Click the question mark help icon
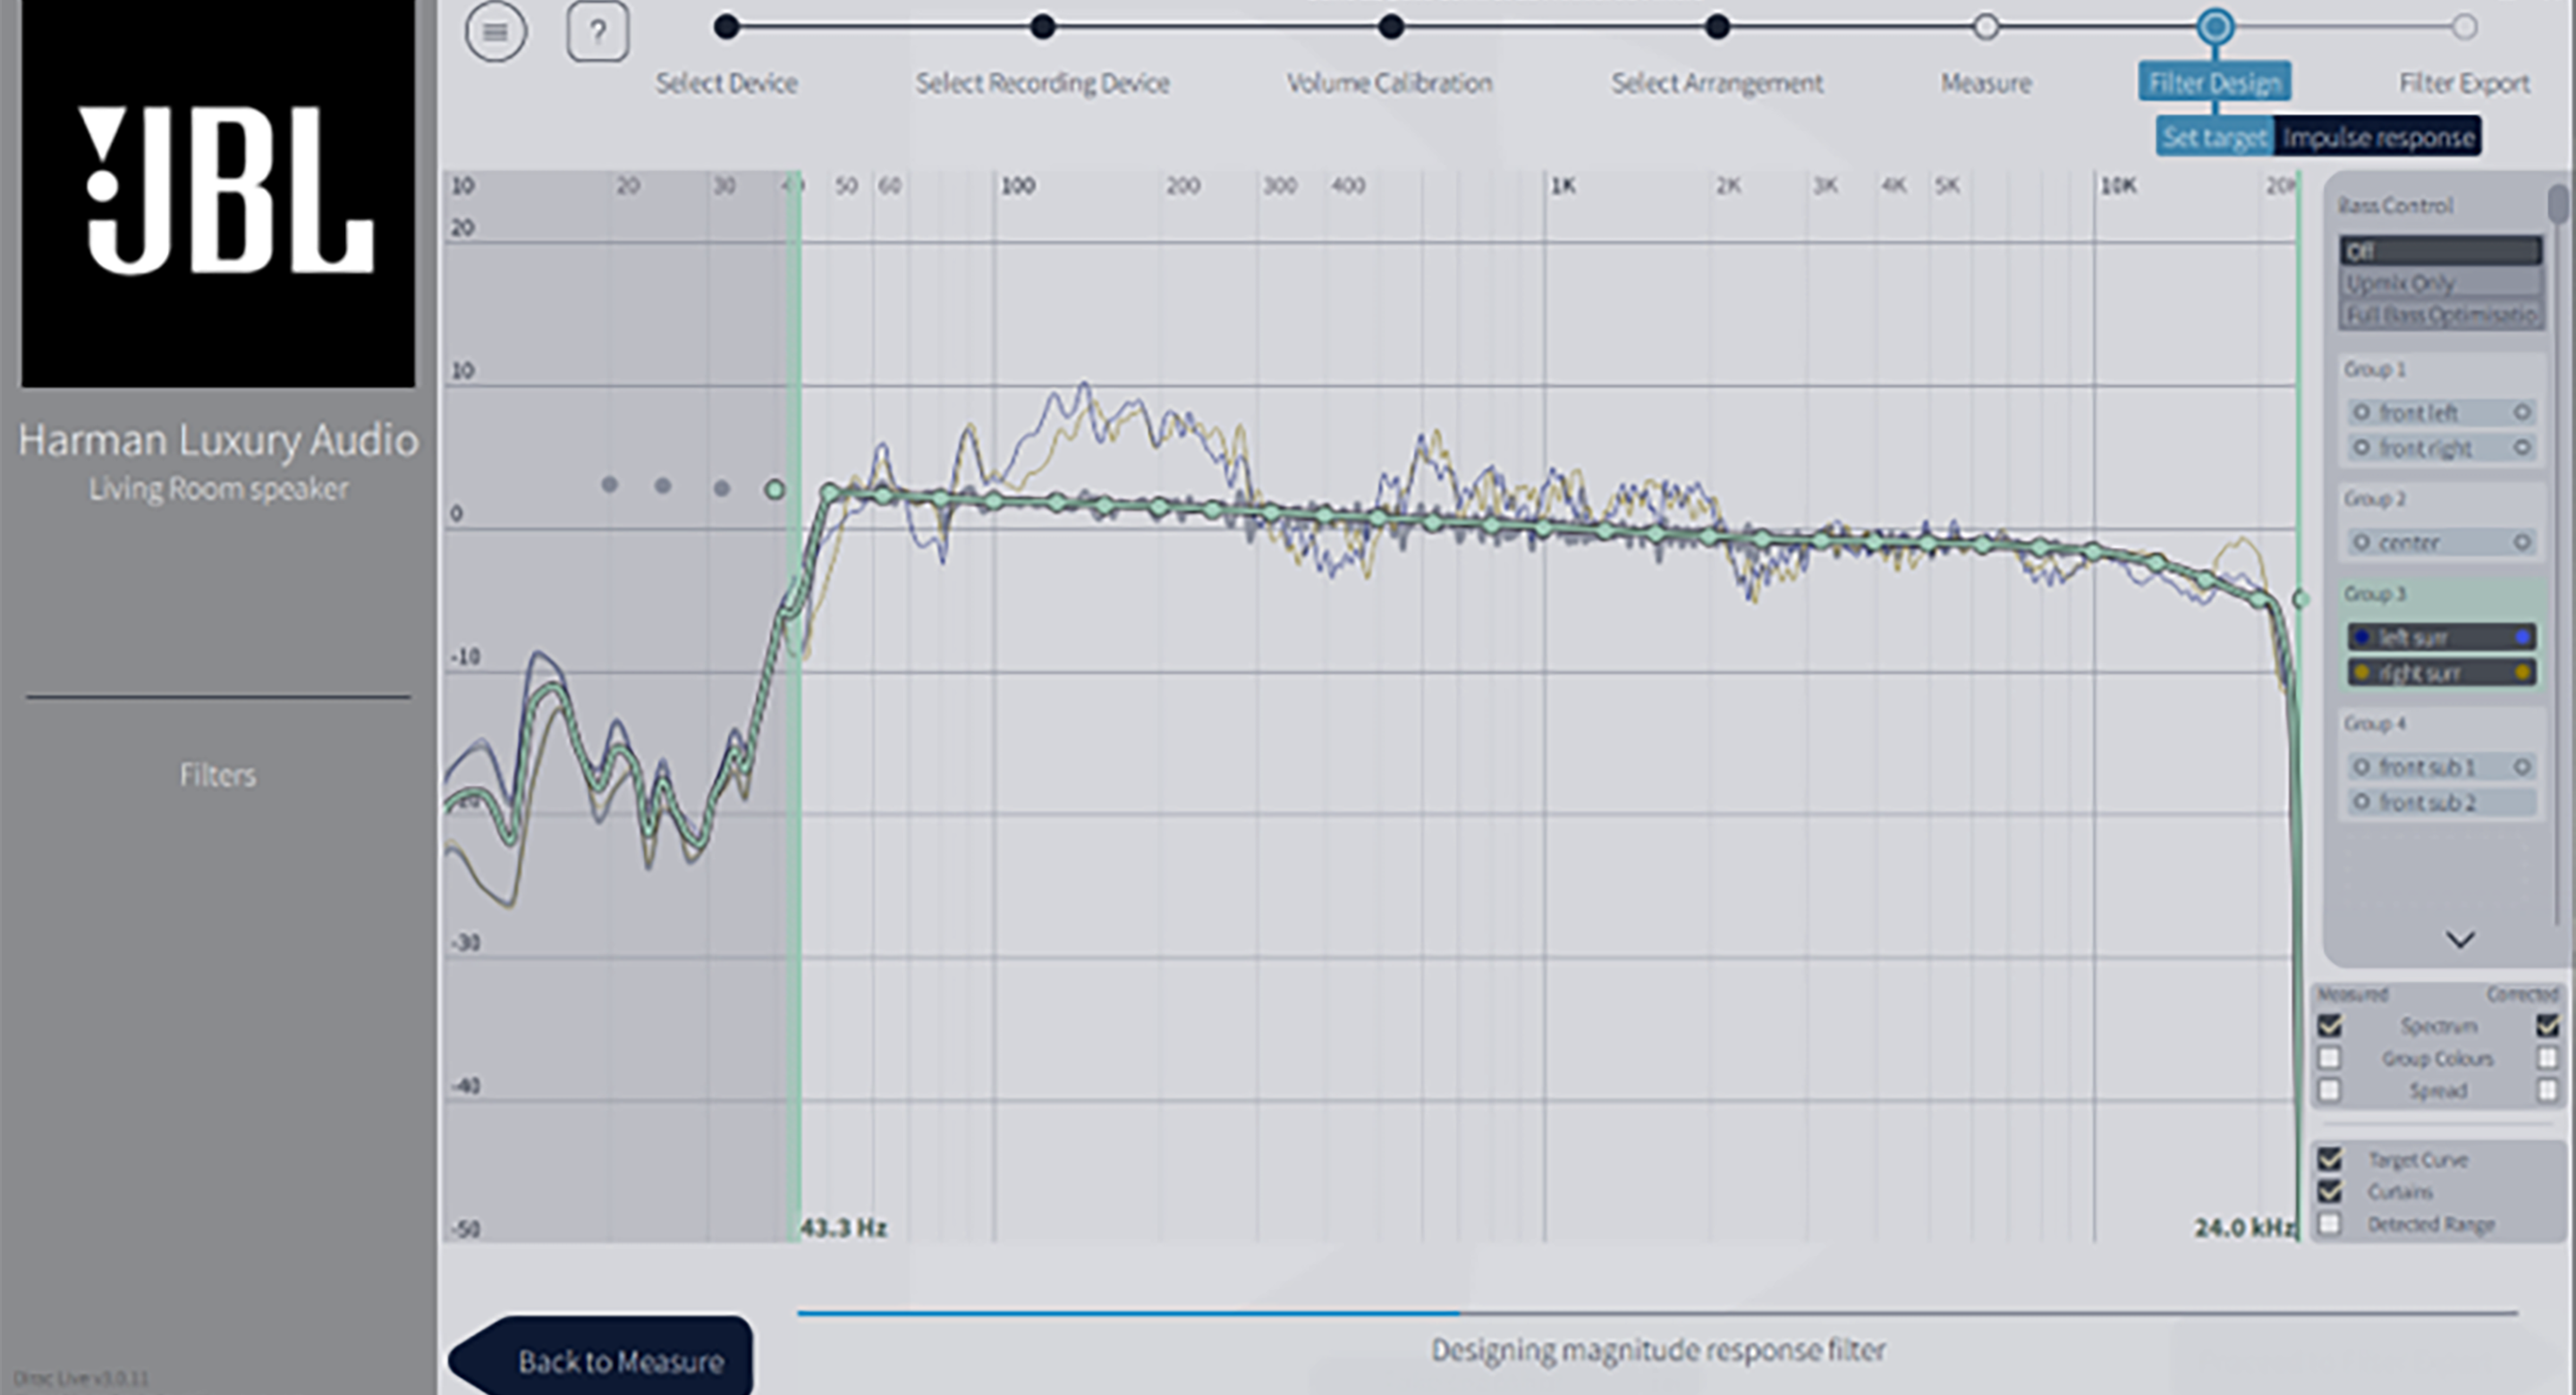This screenshot has height=1395, width=2576. [x=597, y=32]
